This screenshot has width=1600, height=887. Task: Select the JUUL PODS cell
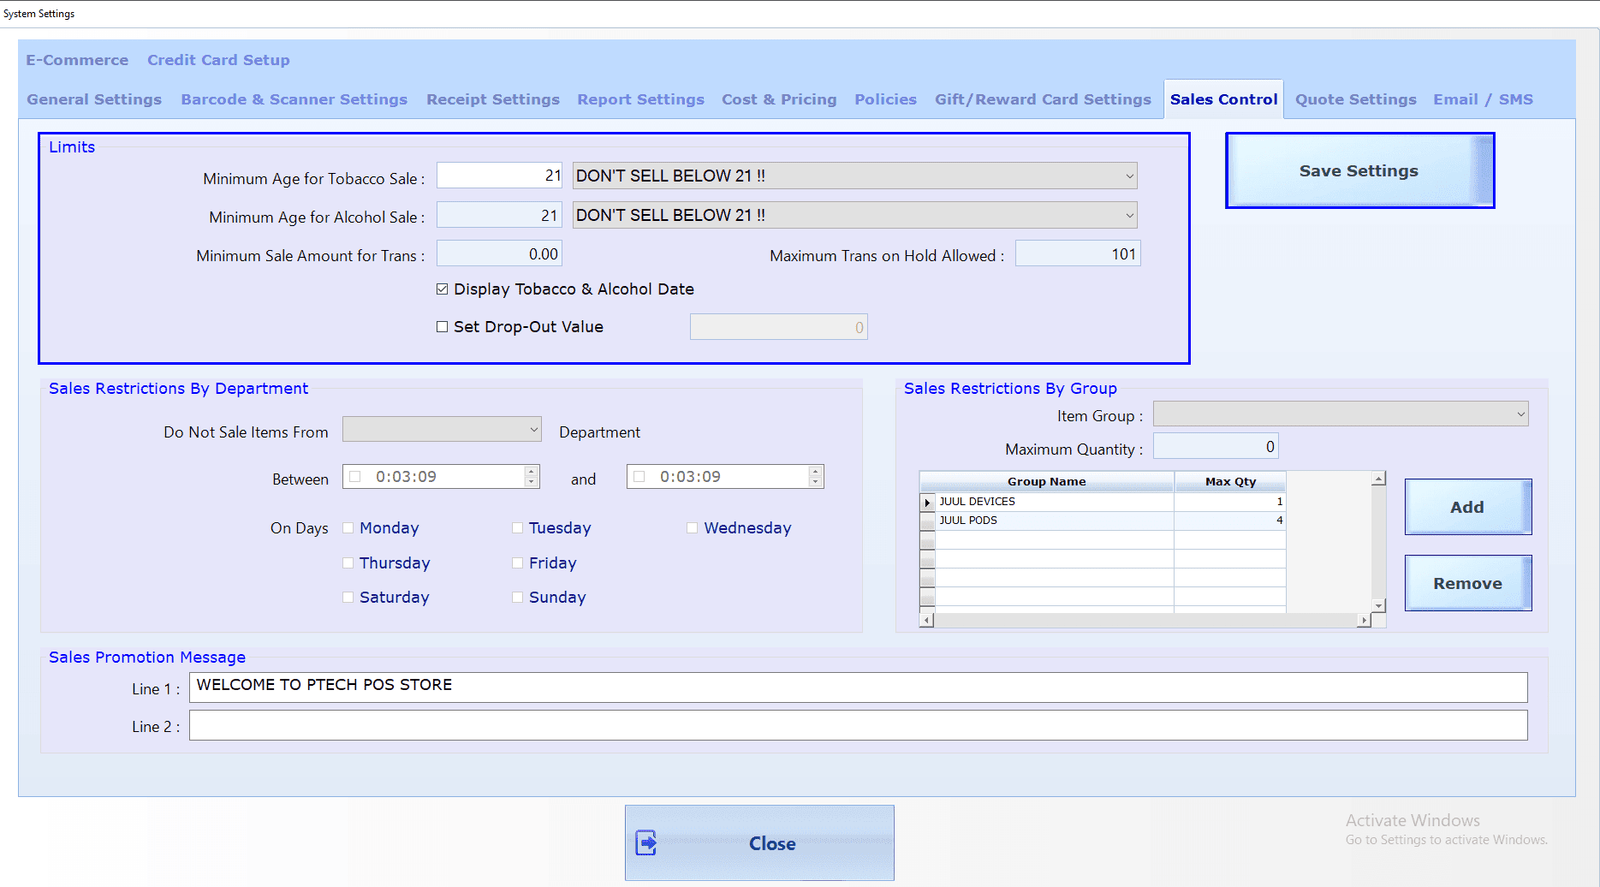tap(1054, 521)
